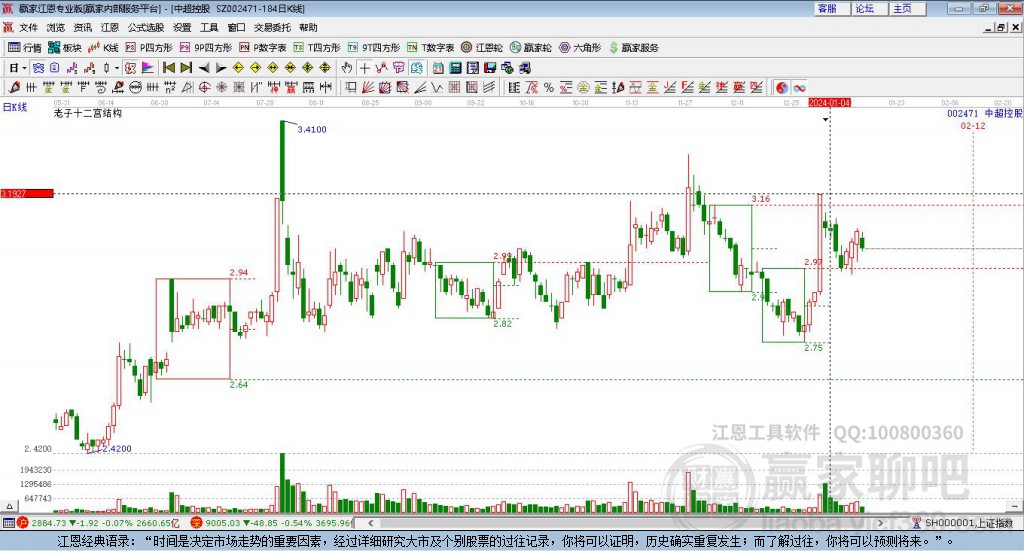Open the 江恩 menu

coord(110,28)
